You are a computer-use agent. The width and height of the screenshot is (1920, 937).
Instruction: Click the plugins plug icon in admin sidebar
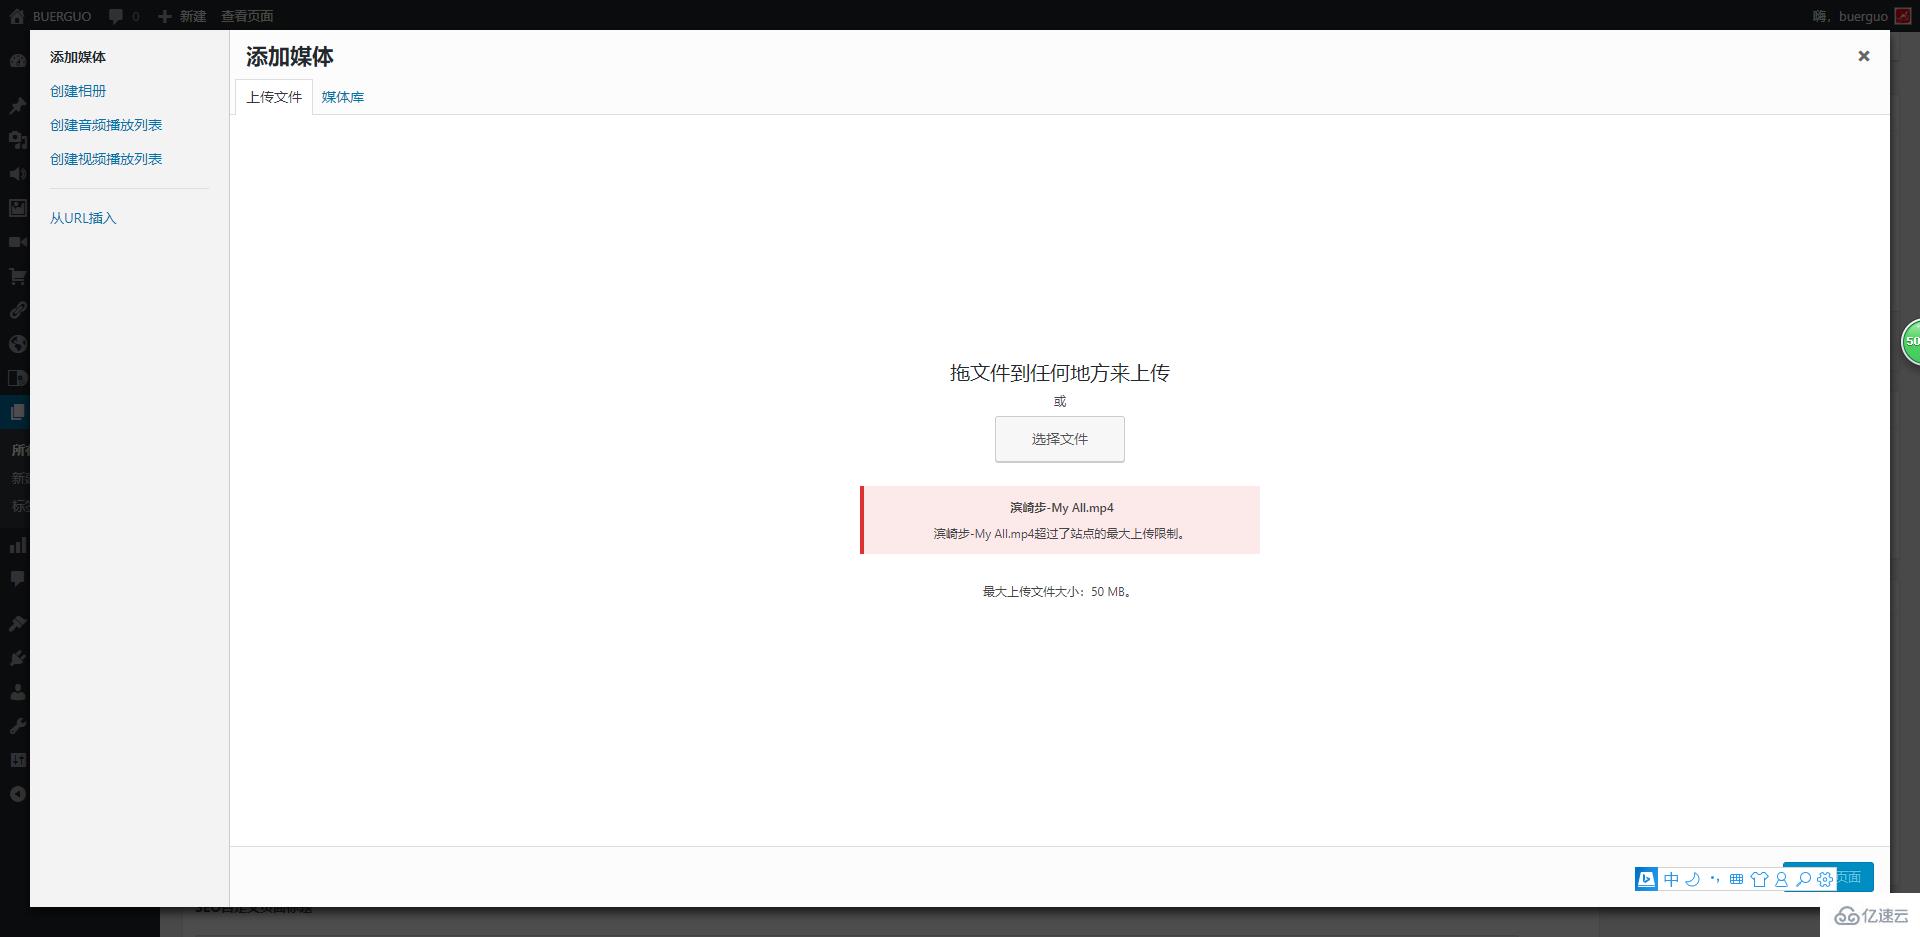[17, 658]
